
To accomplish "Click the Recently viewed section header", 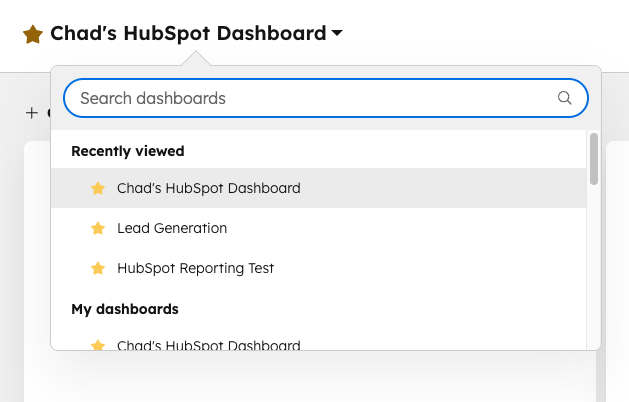I will tap(128, 151).
